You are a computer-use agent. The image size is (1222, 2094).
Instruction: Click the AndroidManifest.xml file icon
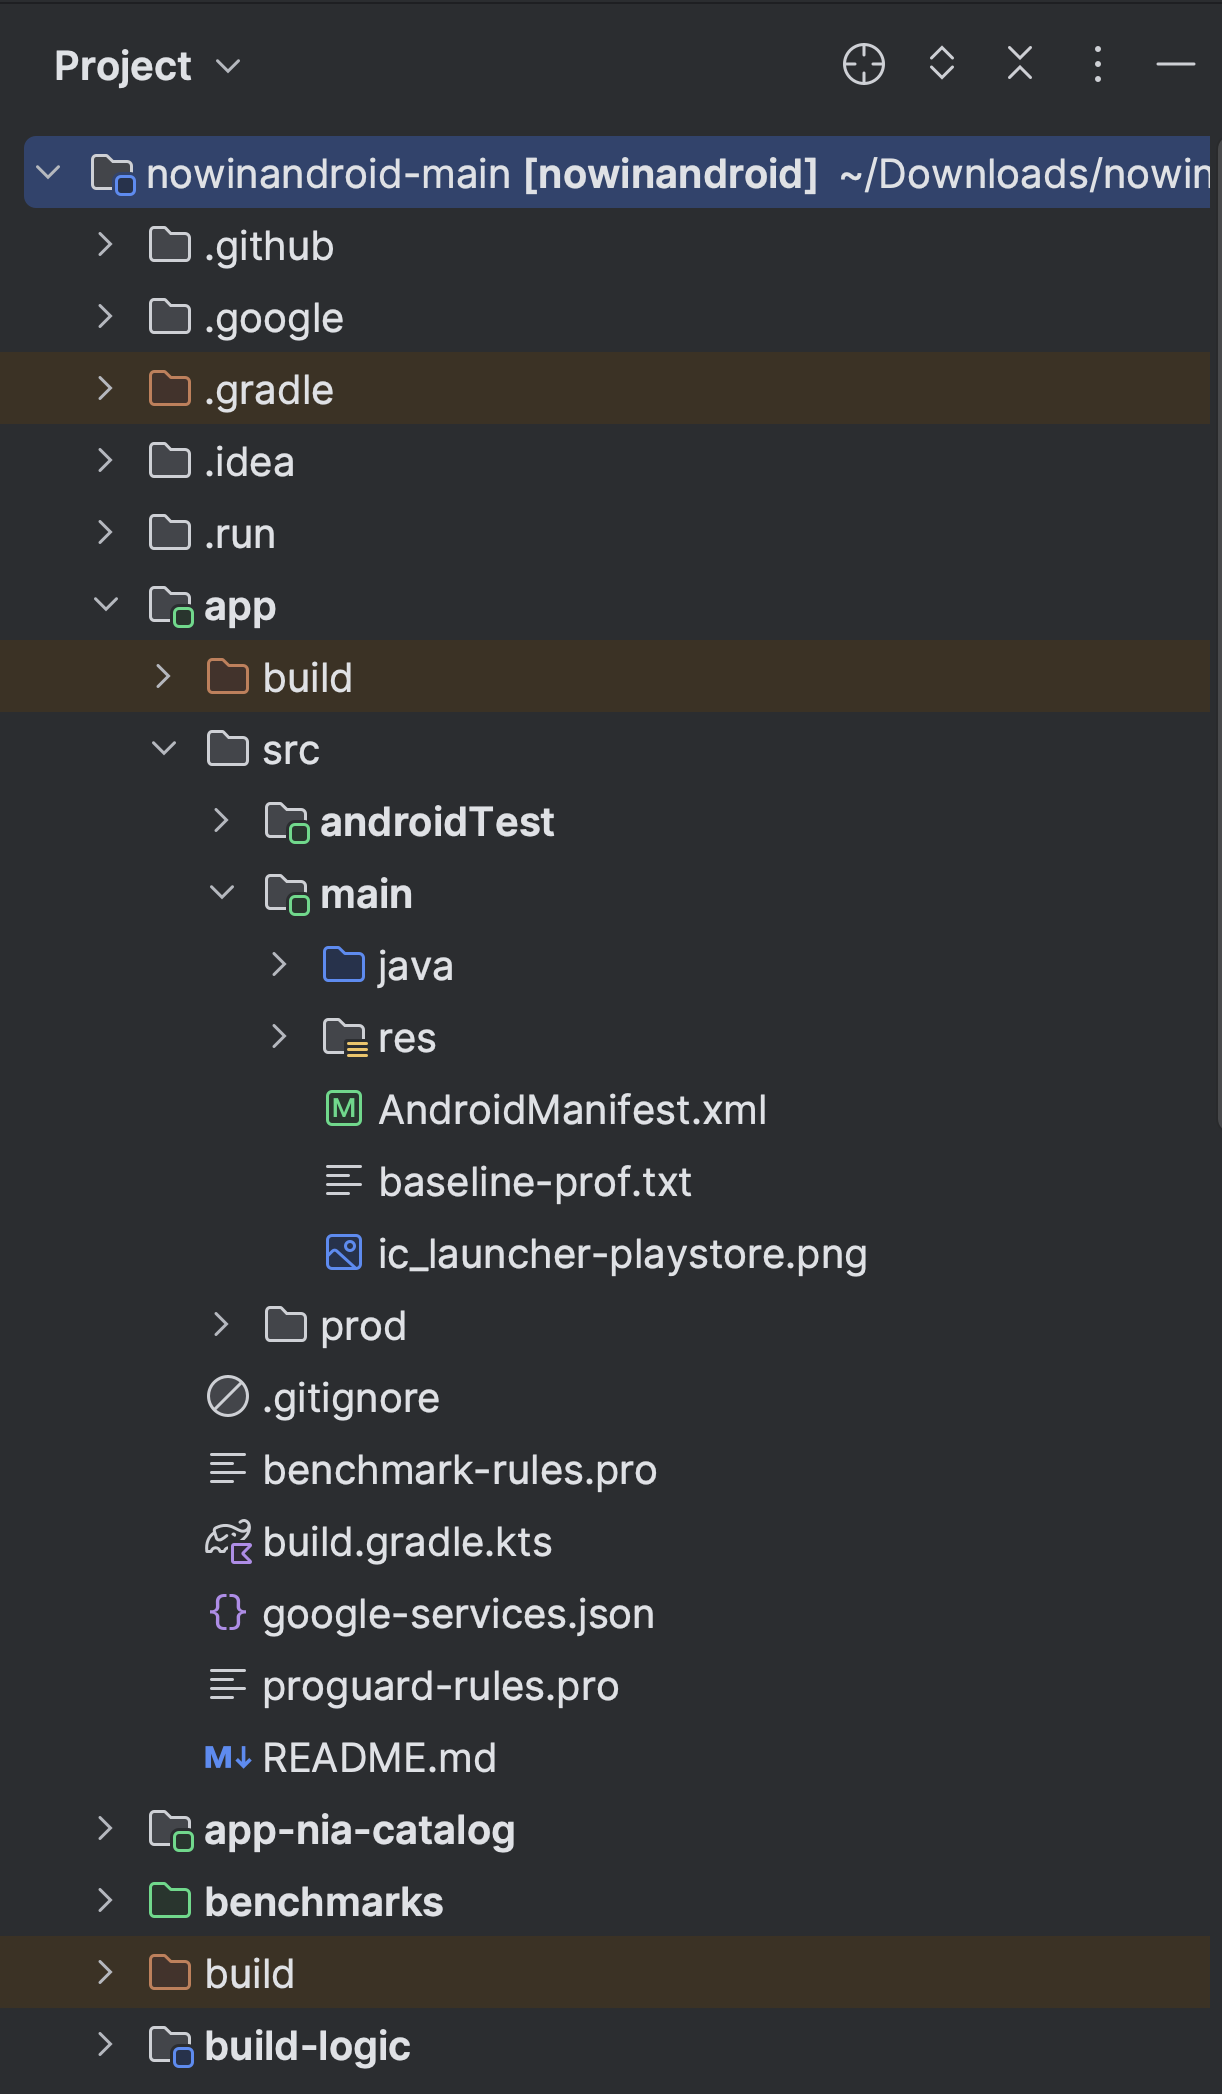click(344, 1109)
